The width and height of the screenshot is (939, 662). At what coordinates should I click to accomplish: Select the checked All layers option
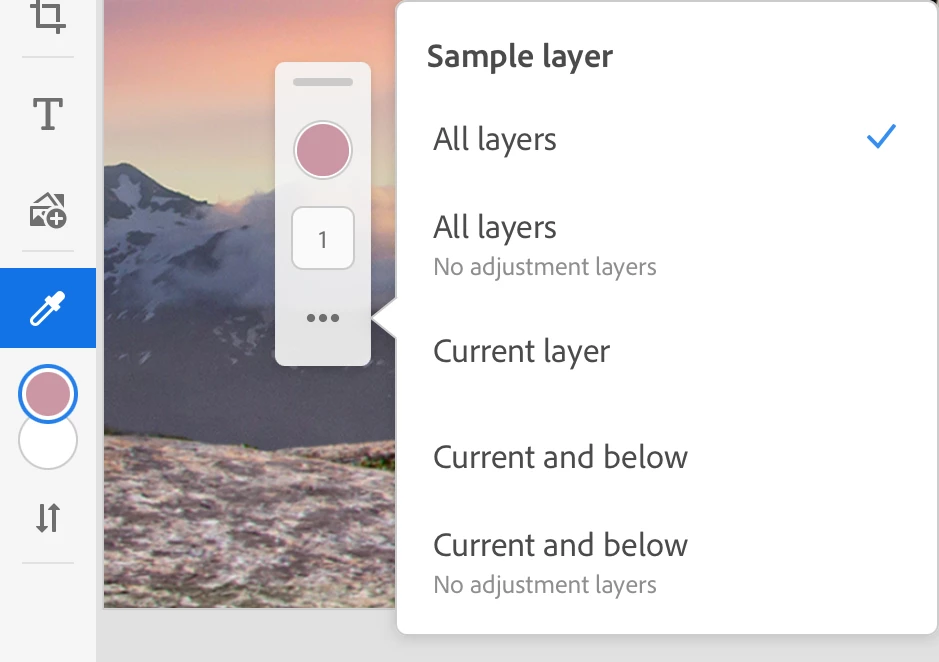click(666, 138)
